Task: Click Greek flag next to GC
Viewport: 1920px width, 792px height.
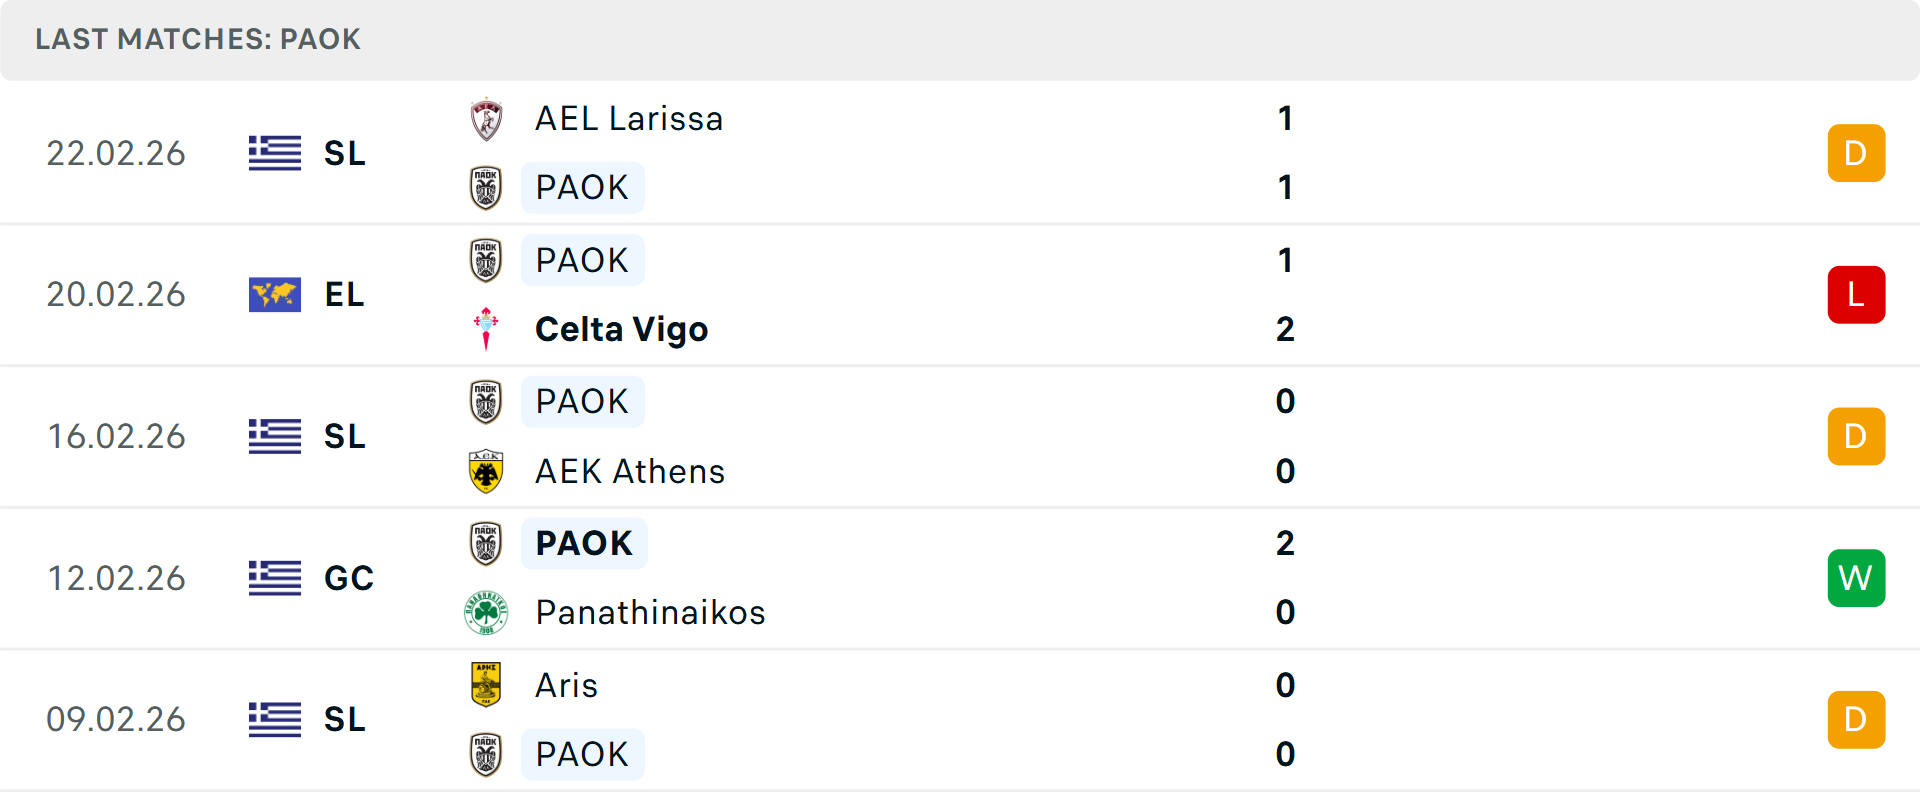Action: pyautogui.click(x=275, y=578)
